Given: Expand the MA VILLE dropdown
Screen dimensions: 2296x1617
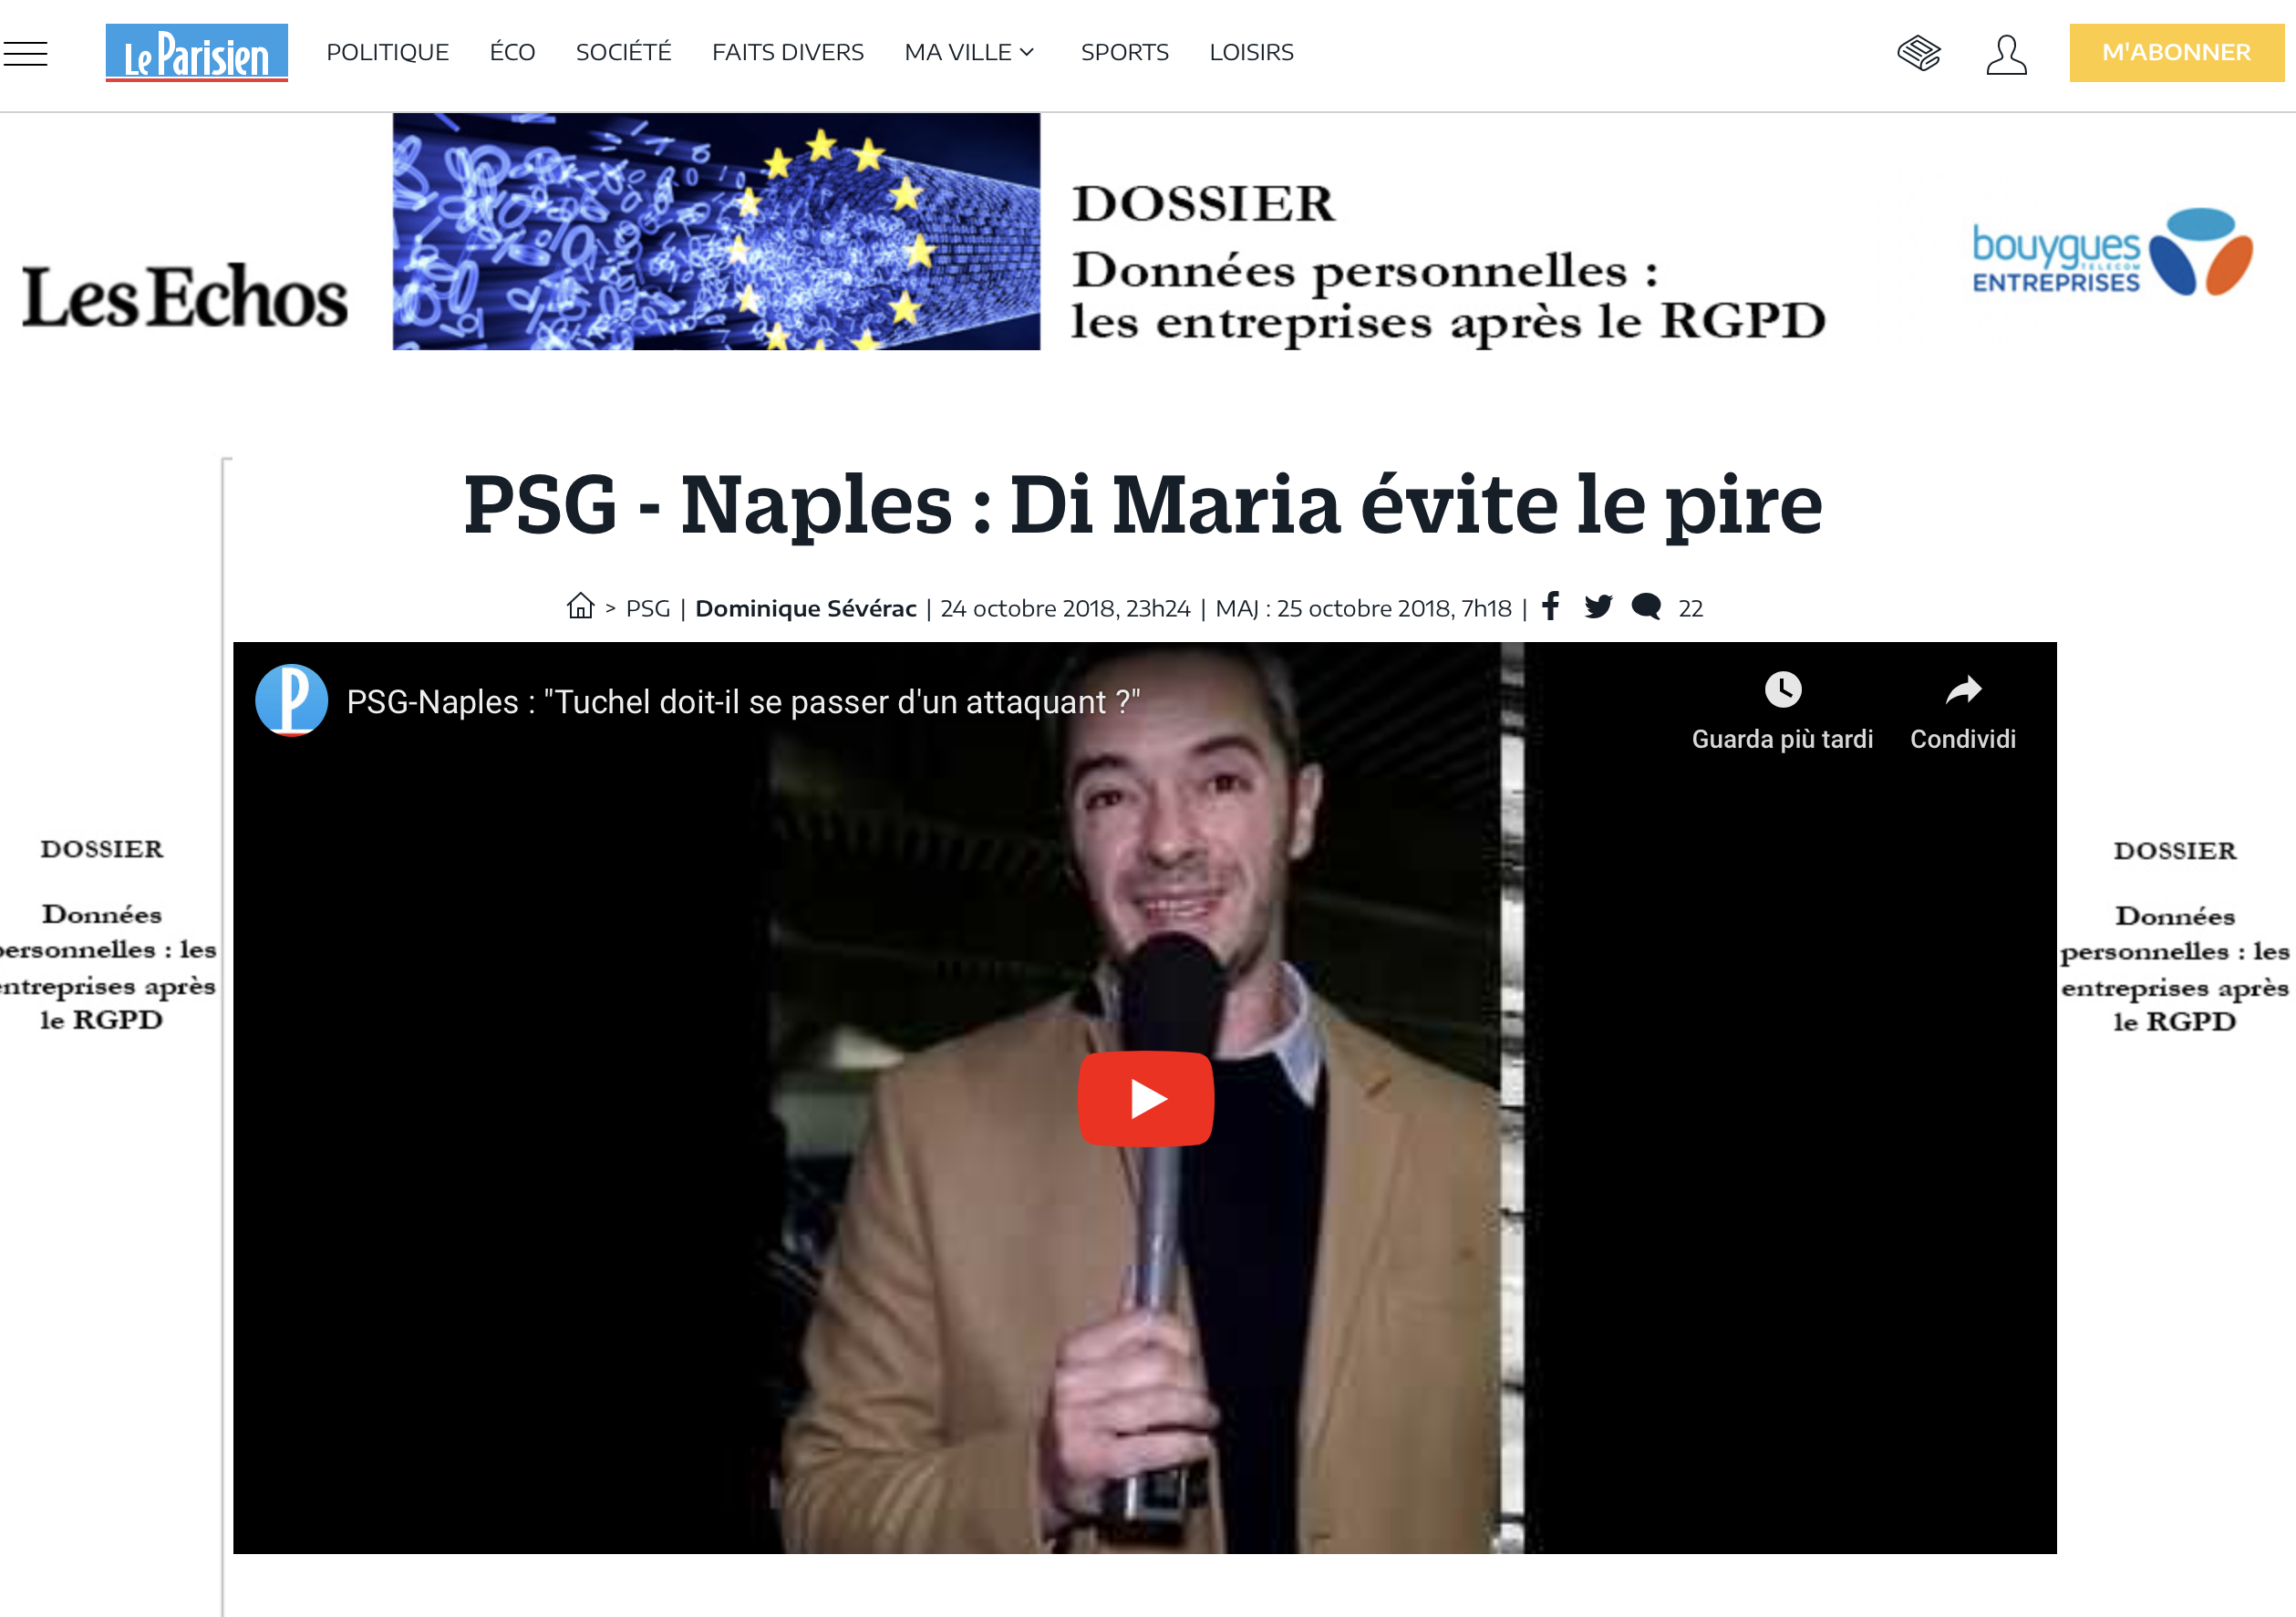Looking at the screenshot, I should [969, 52].
